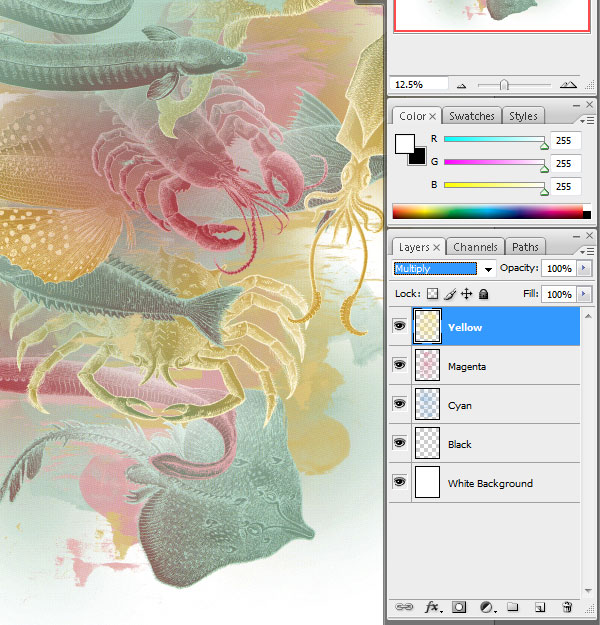
Task: Zoom in in Navigator panel
Action: [568, 85]
